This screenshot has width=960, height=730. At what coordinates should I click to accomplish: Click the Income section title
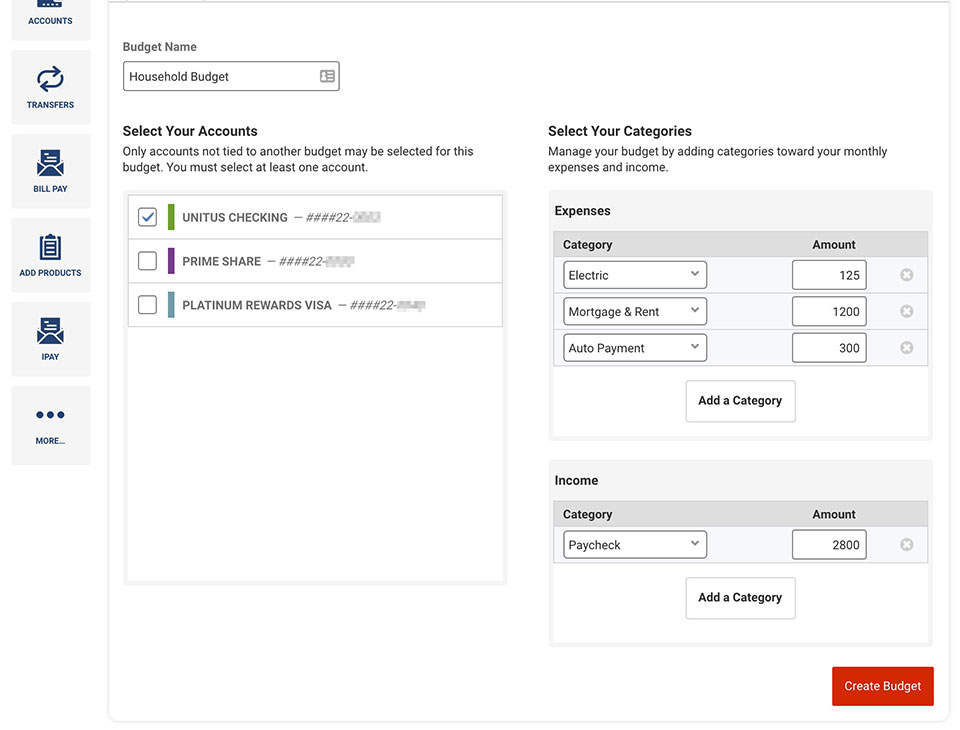click(576, 480)
